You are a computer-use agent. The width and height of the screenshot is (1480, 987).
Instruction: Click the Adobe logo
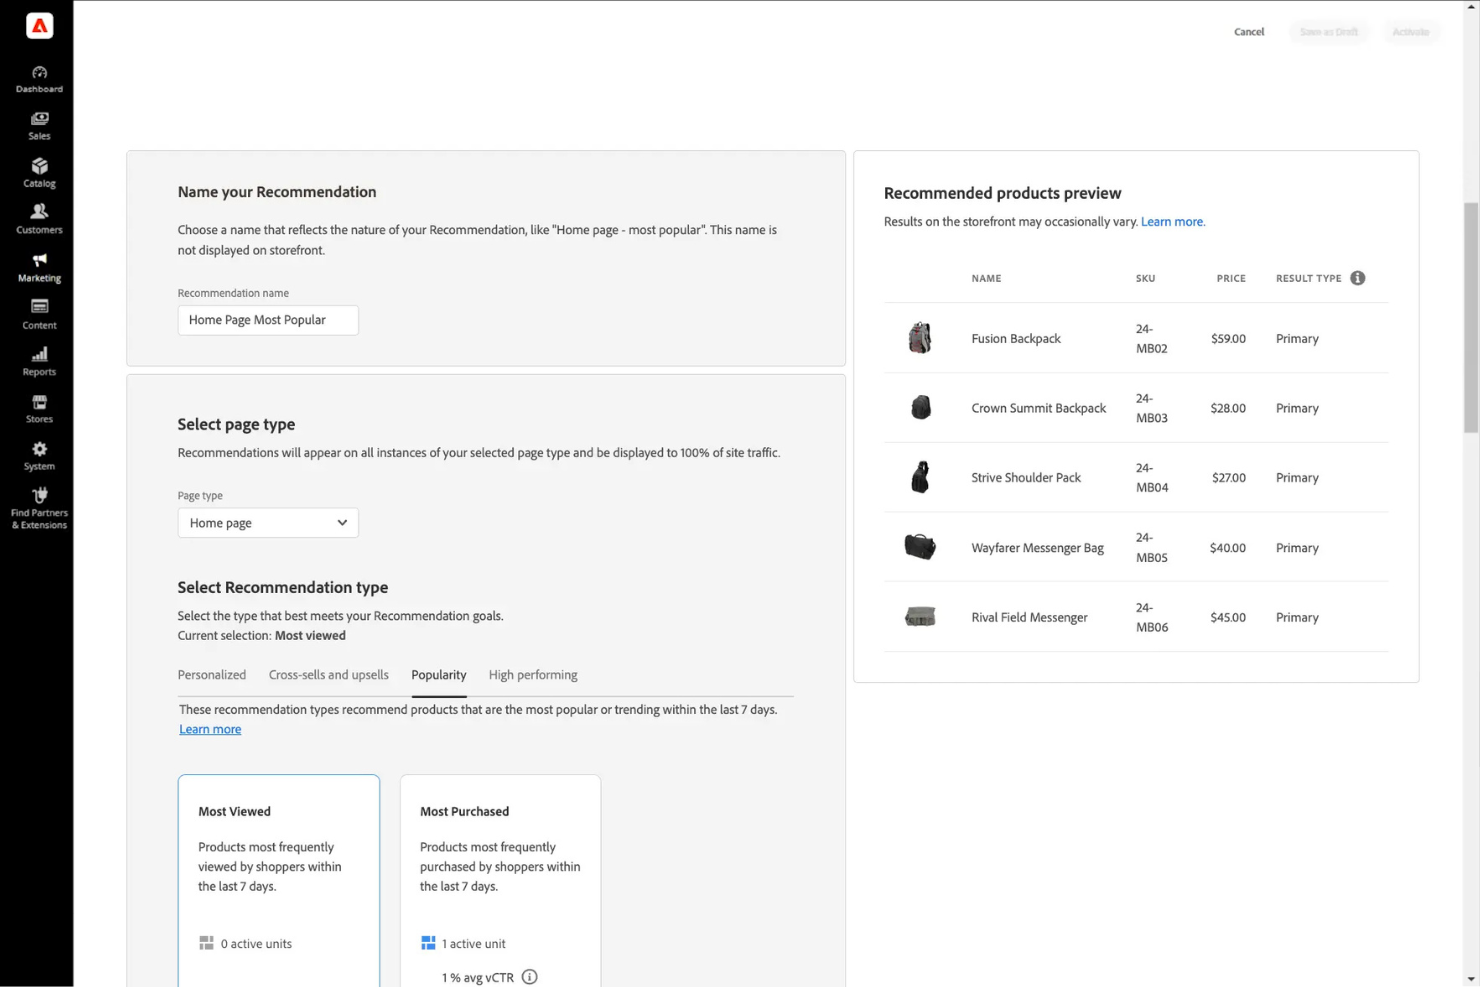[38, 25]
